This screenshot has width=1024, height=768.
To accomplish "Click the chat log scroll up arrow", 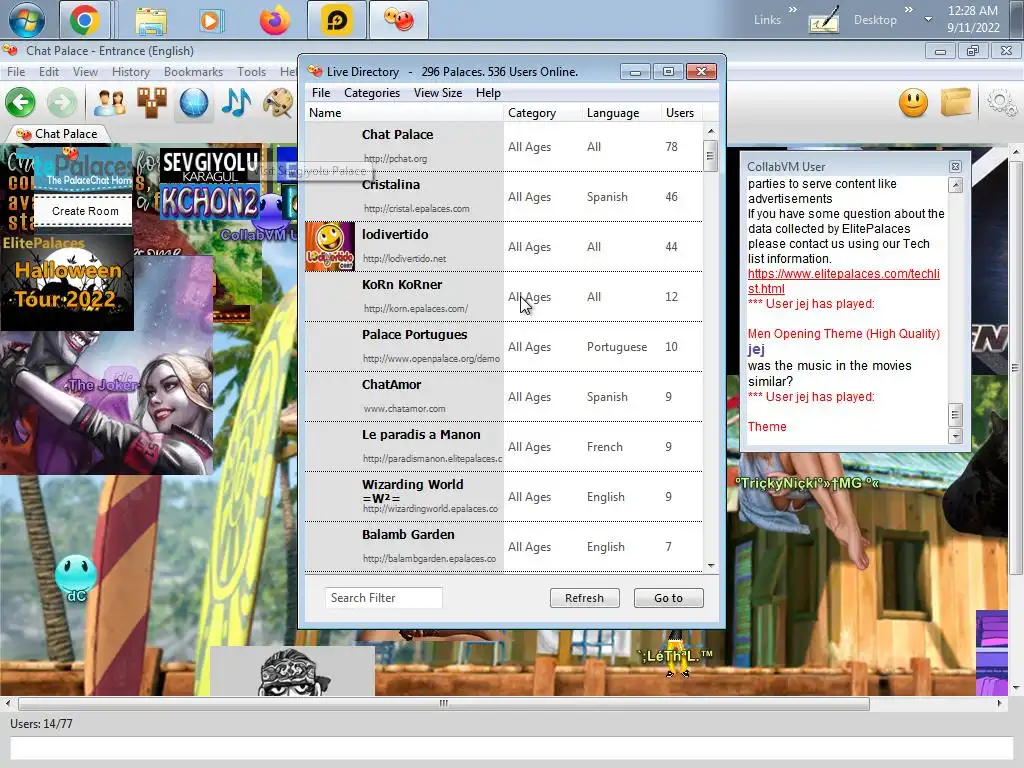I will pyautogui.click(x=955, y=185).
